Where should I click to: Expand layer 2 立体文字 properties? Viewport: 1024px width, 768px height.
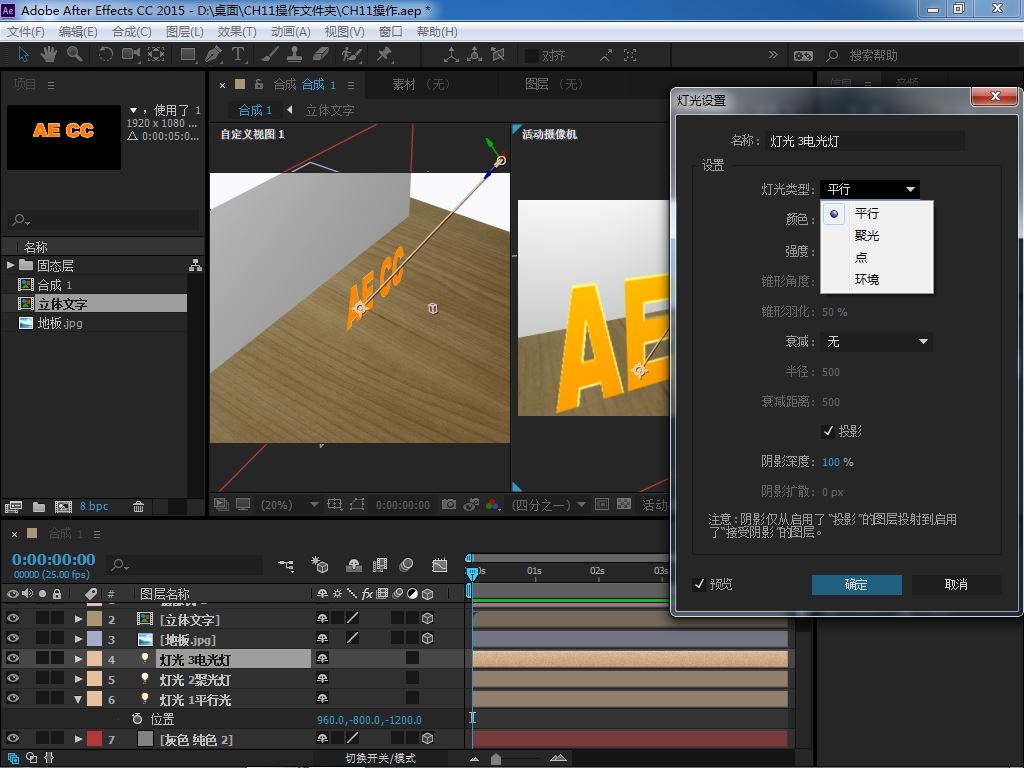(78, 618)
